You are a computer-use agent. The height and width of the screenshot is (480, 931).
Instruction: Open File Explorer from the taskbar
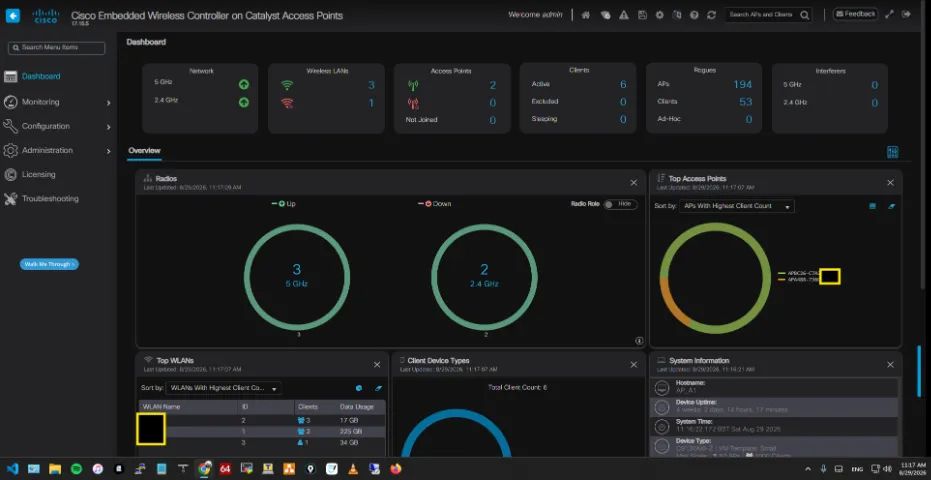coord(55,469)
